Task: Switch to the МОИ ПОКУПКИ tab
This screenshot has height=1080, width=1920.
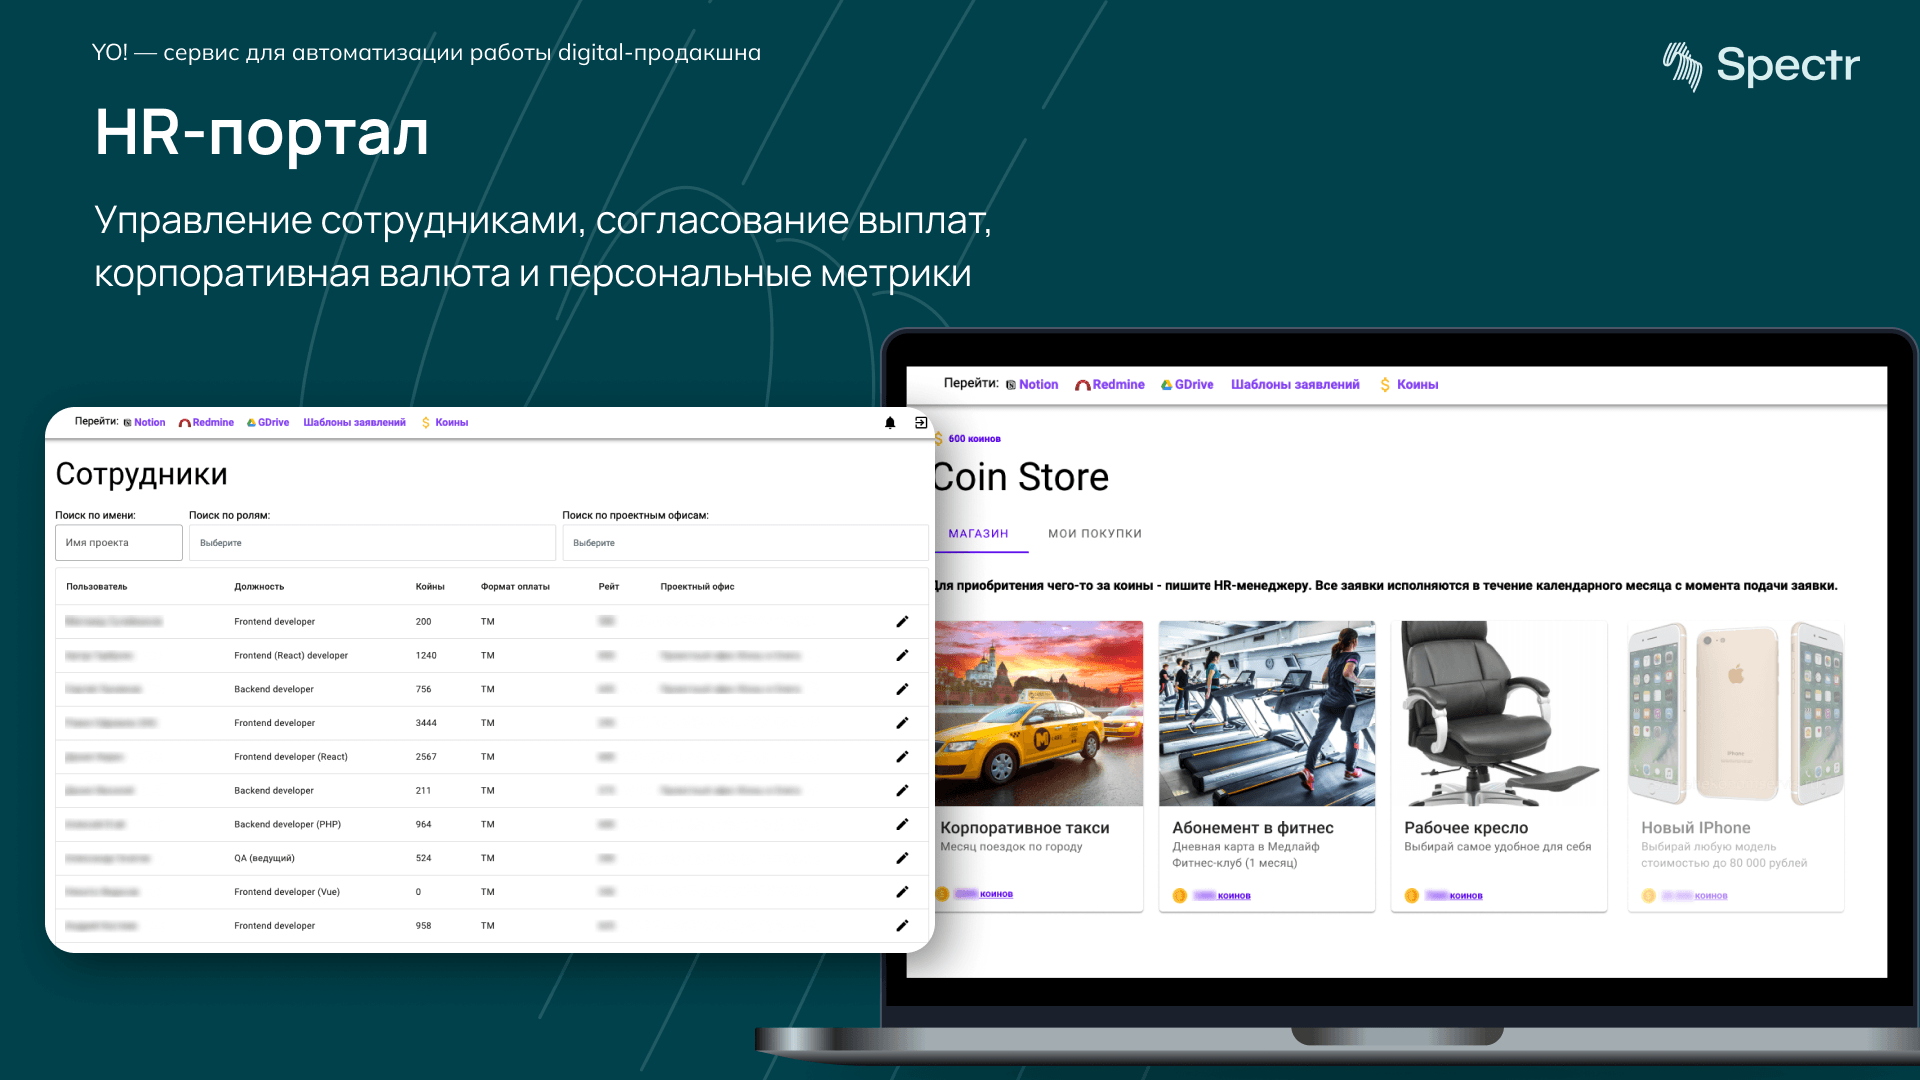Action: pyautogui.click(x=1095, y=533)
